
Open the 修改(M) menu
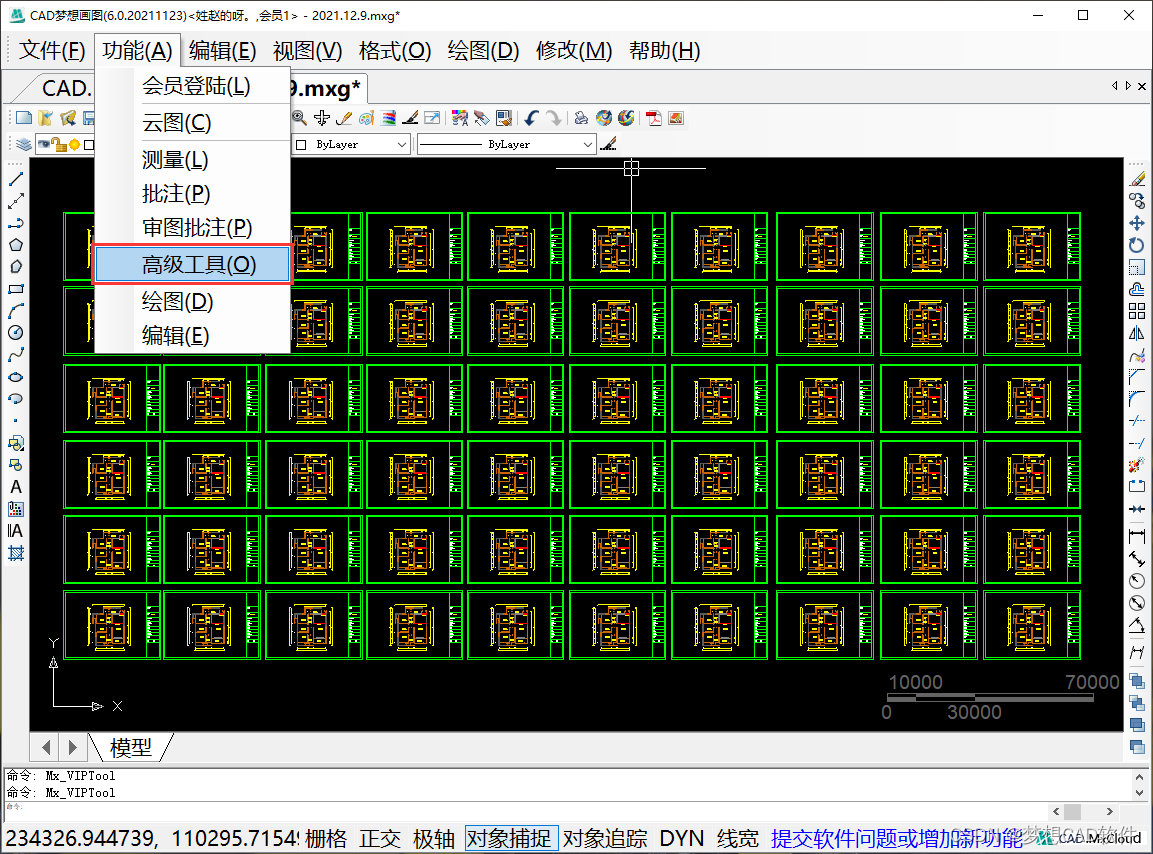[574, 51]
